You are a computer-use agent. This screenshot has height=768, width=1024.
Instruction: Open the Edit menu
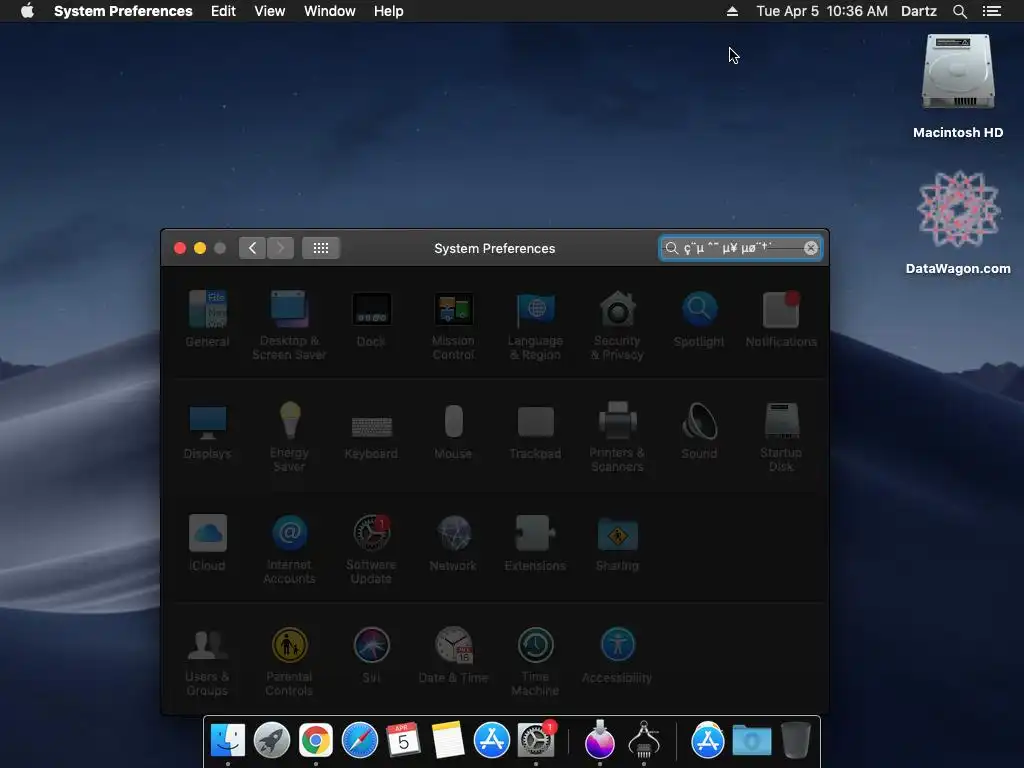(223, 11)
